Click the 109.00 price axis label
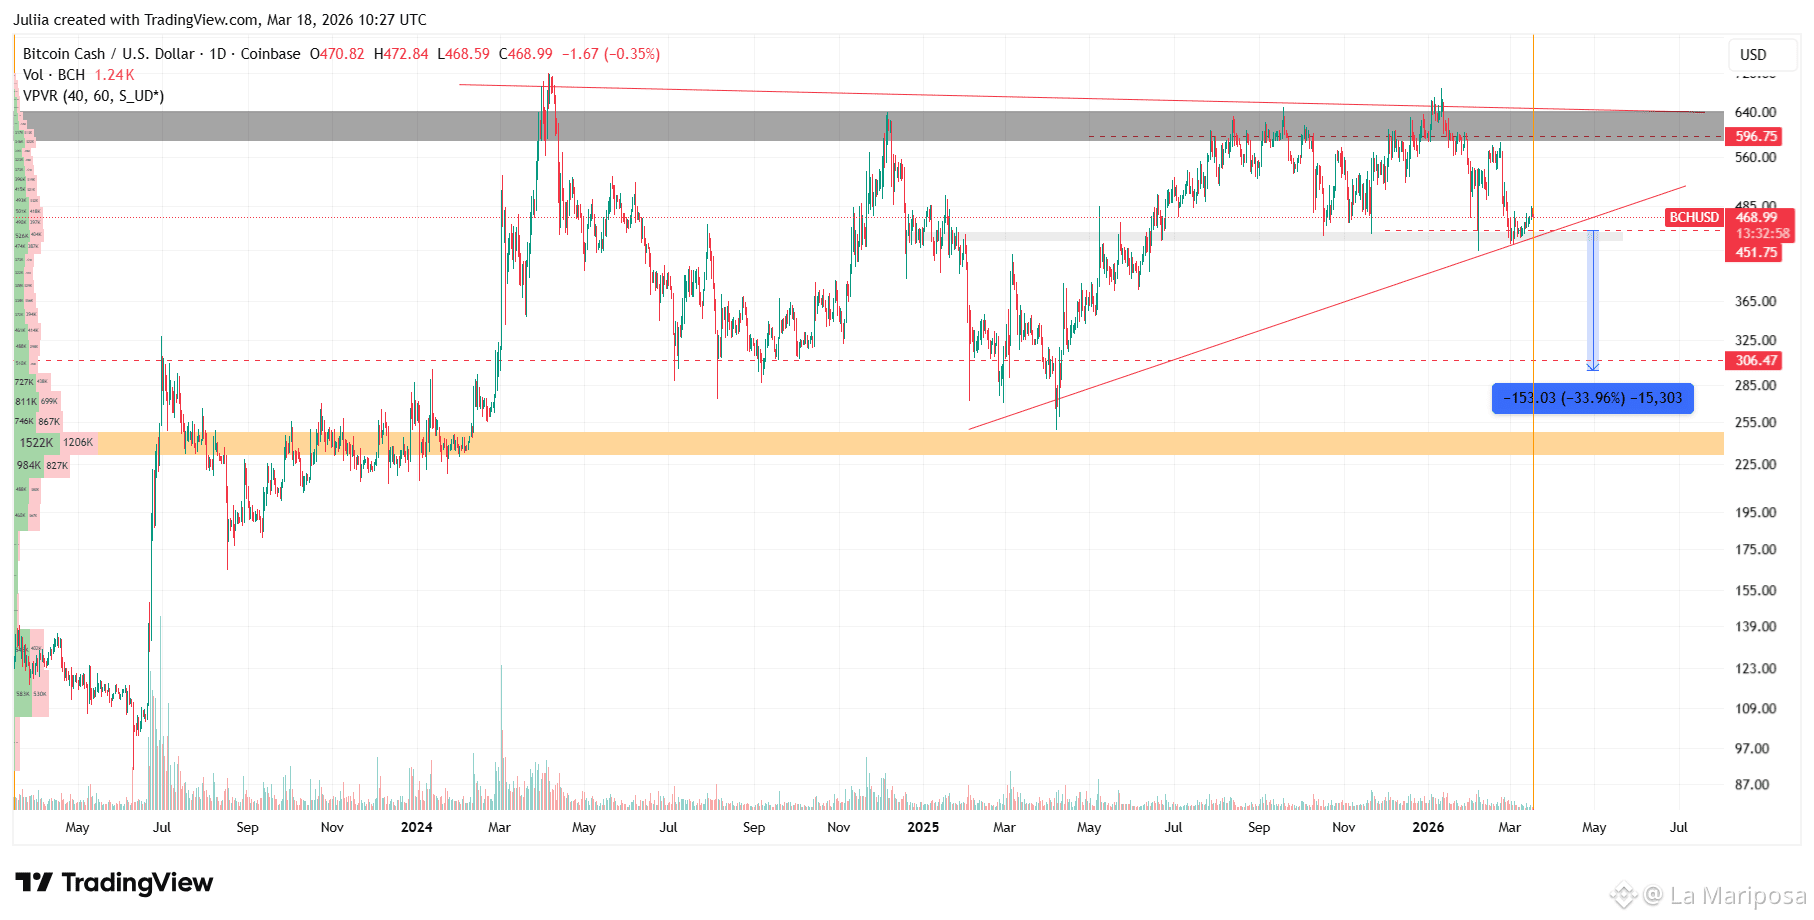This screenshot has height=920, width=1814. click(1756, 708)
